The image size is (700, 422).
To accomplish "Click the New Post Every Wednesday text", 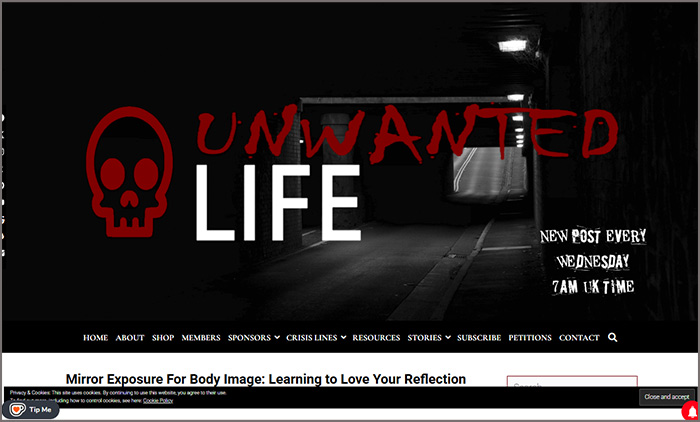I will 593,261.
